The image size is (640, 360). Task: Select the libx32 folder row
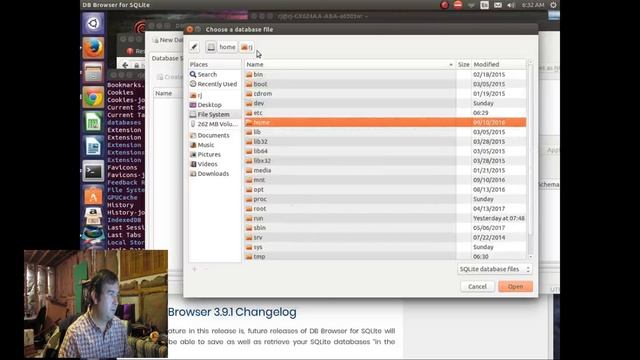click(x=385, y=161)
